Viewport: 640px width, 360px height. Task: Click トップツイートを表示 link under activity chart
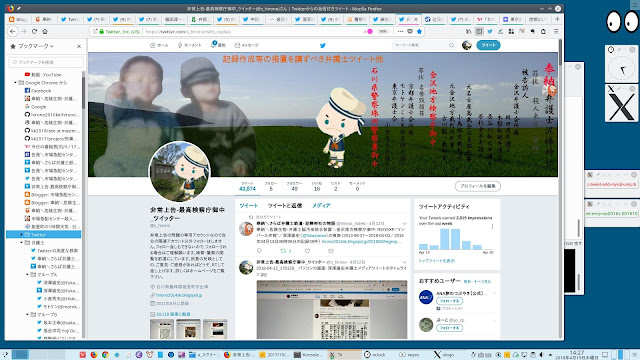pos(437,261)
